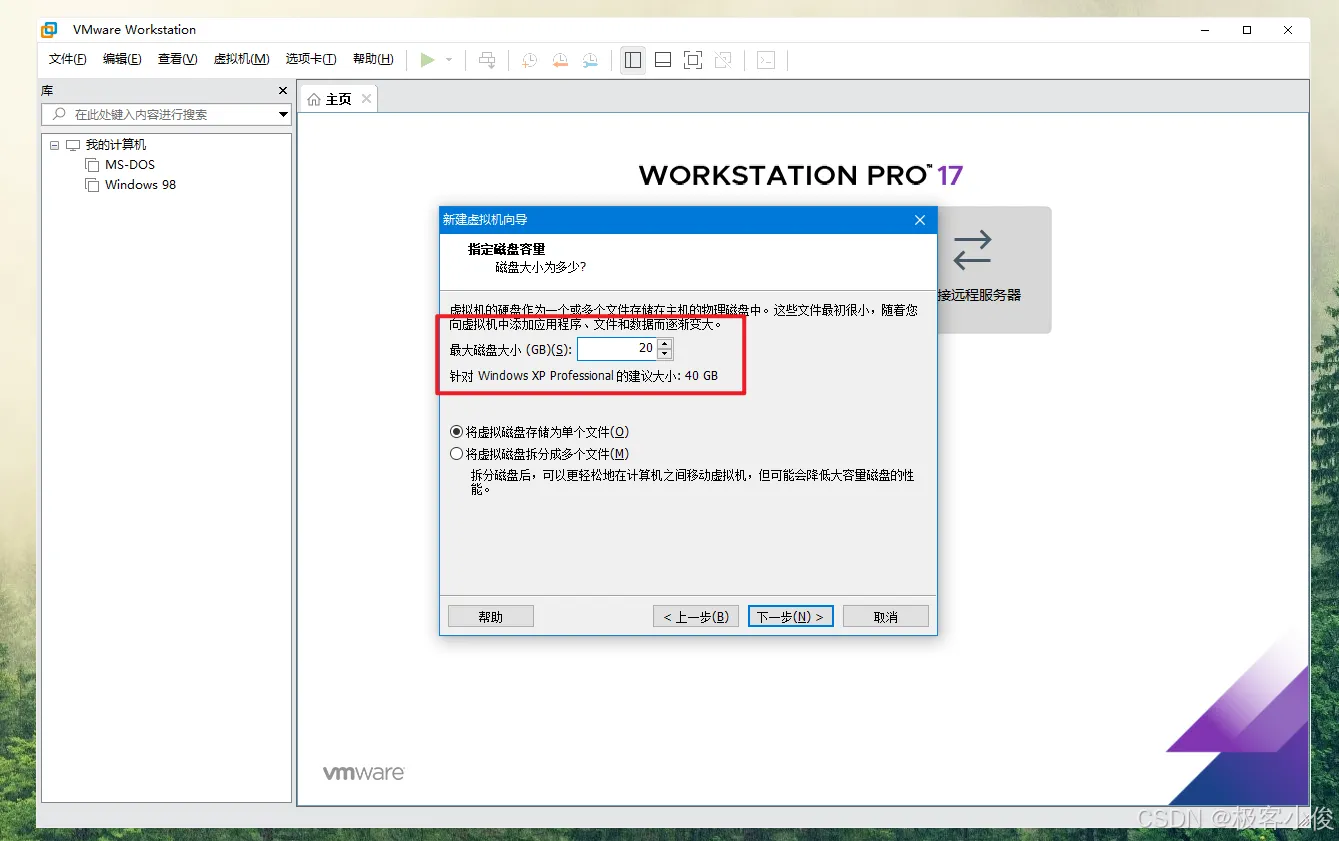
Task: Select Windows 98 in the library tree
Action: point(140,185)
